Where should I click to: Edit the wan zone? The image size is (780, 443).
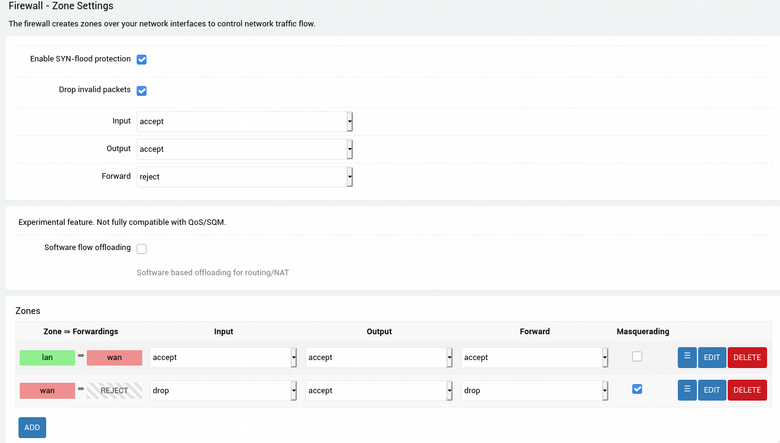click(x=712, y=390)
